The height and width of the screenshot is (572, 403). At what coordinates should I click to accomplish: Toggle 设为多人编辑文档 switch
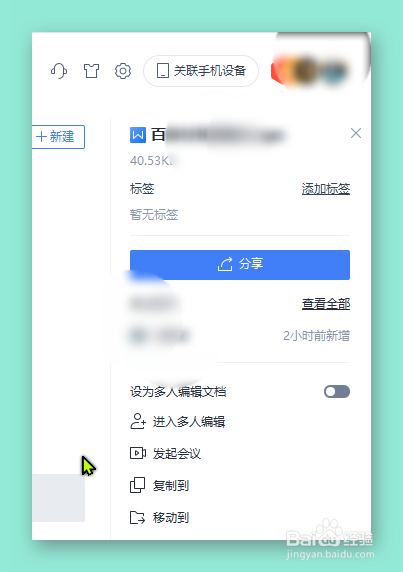click(337, 391)
